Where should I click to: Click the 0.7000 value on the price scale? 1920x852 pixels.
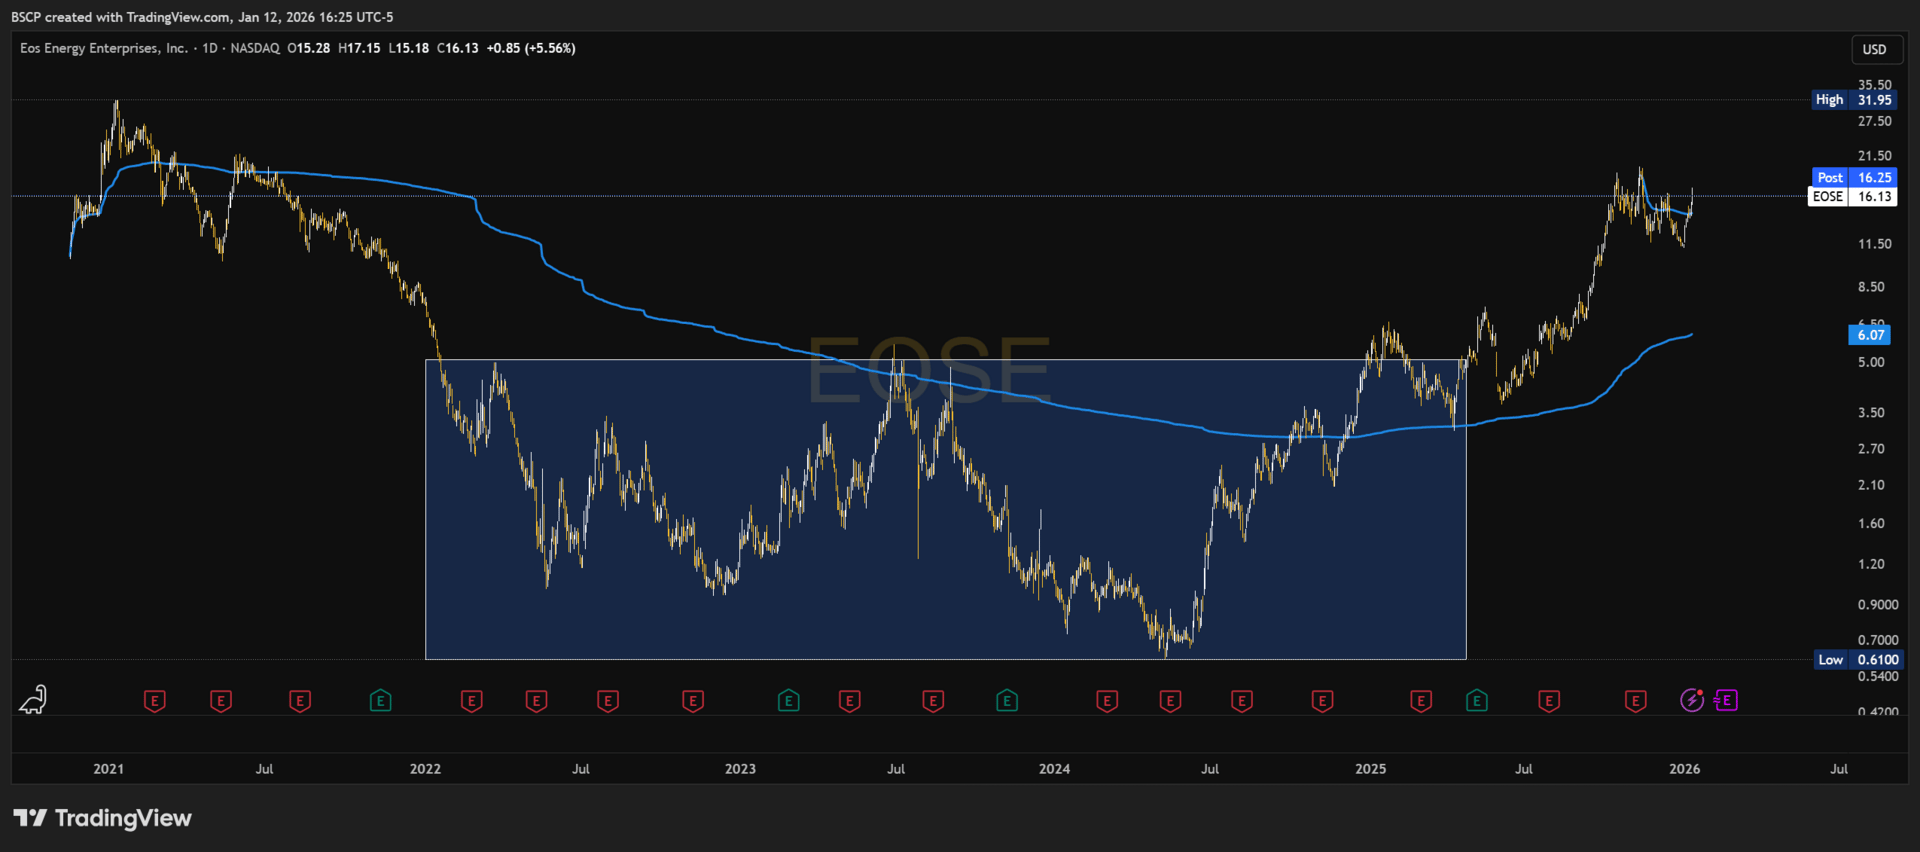[x=1878, y=640]
